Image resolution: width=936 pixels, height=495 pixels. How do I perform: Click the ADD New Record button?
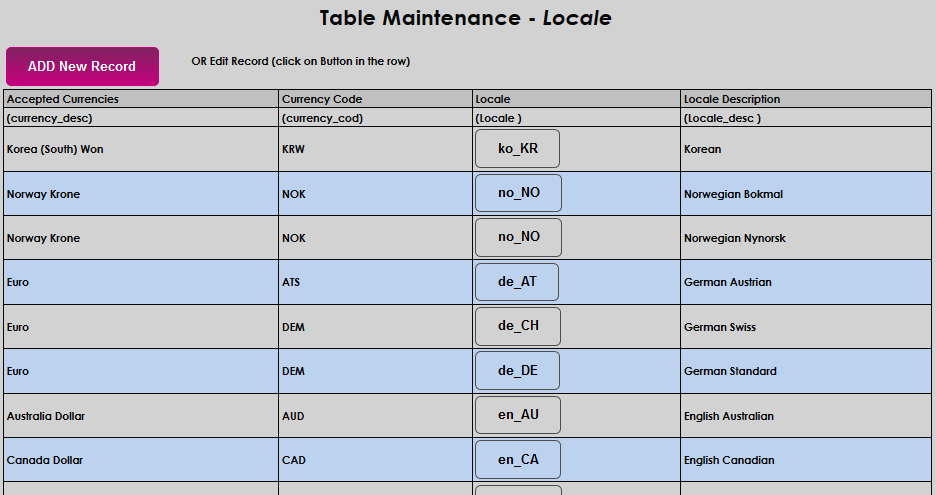(82, 67)
